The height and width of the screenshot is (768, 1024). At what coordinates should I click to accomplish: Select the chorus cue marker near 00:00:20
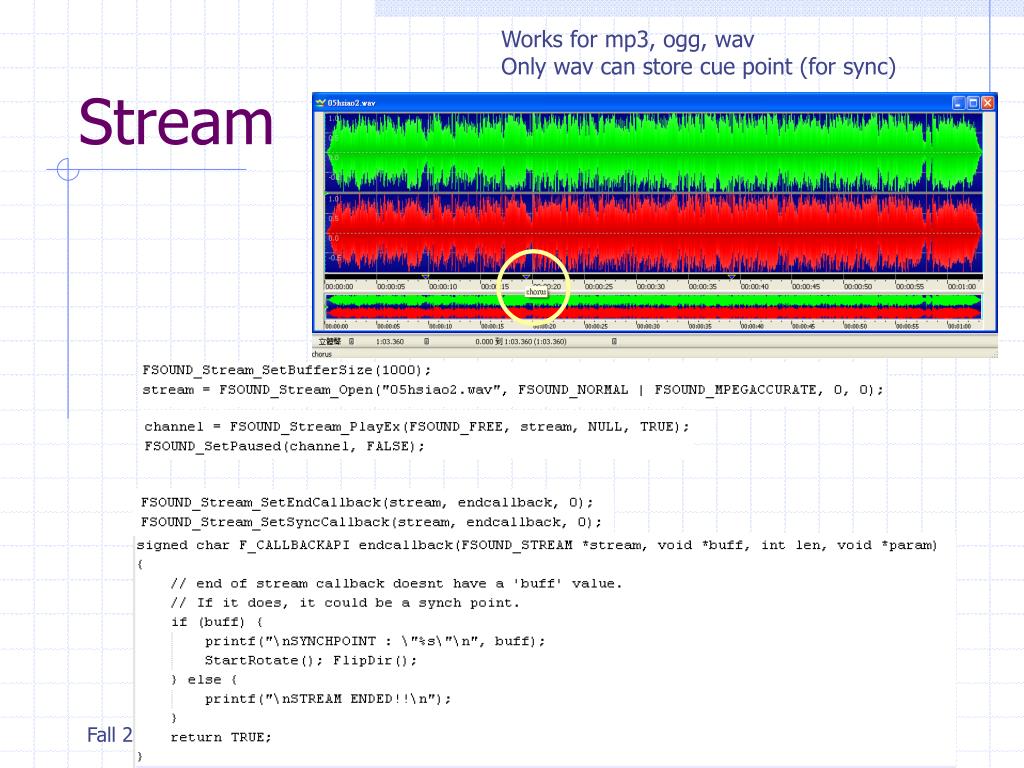point(526,278)
